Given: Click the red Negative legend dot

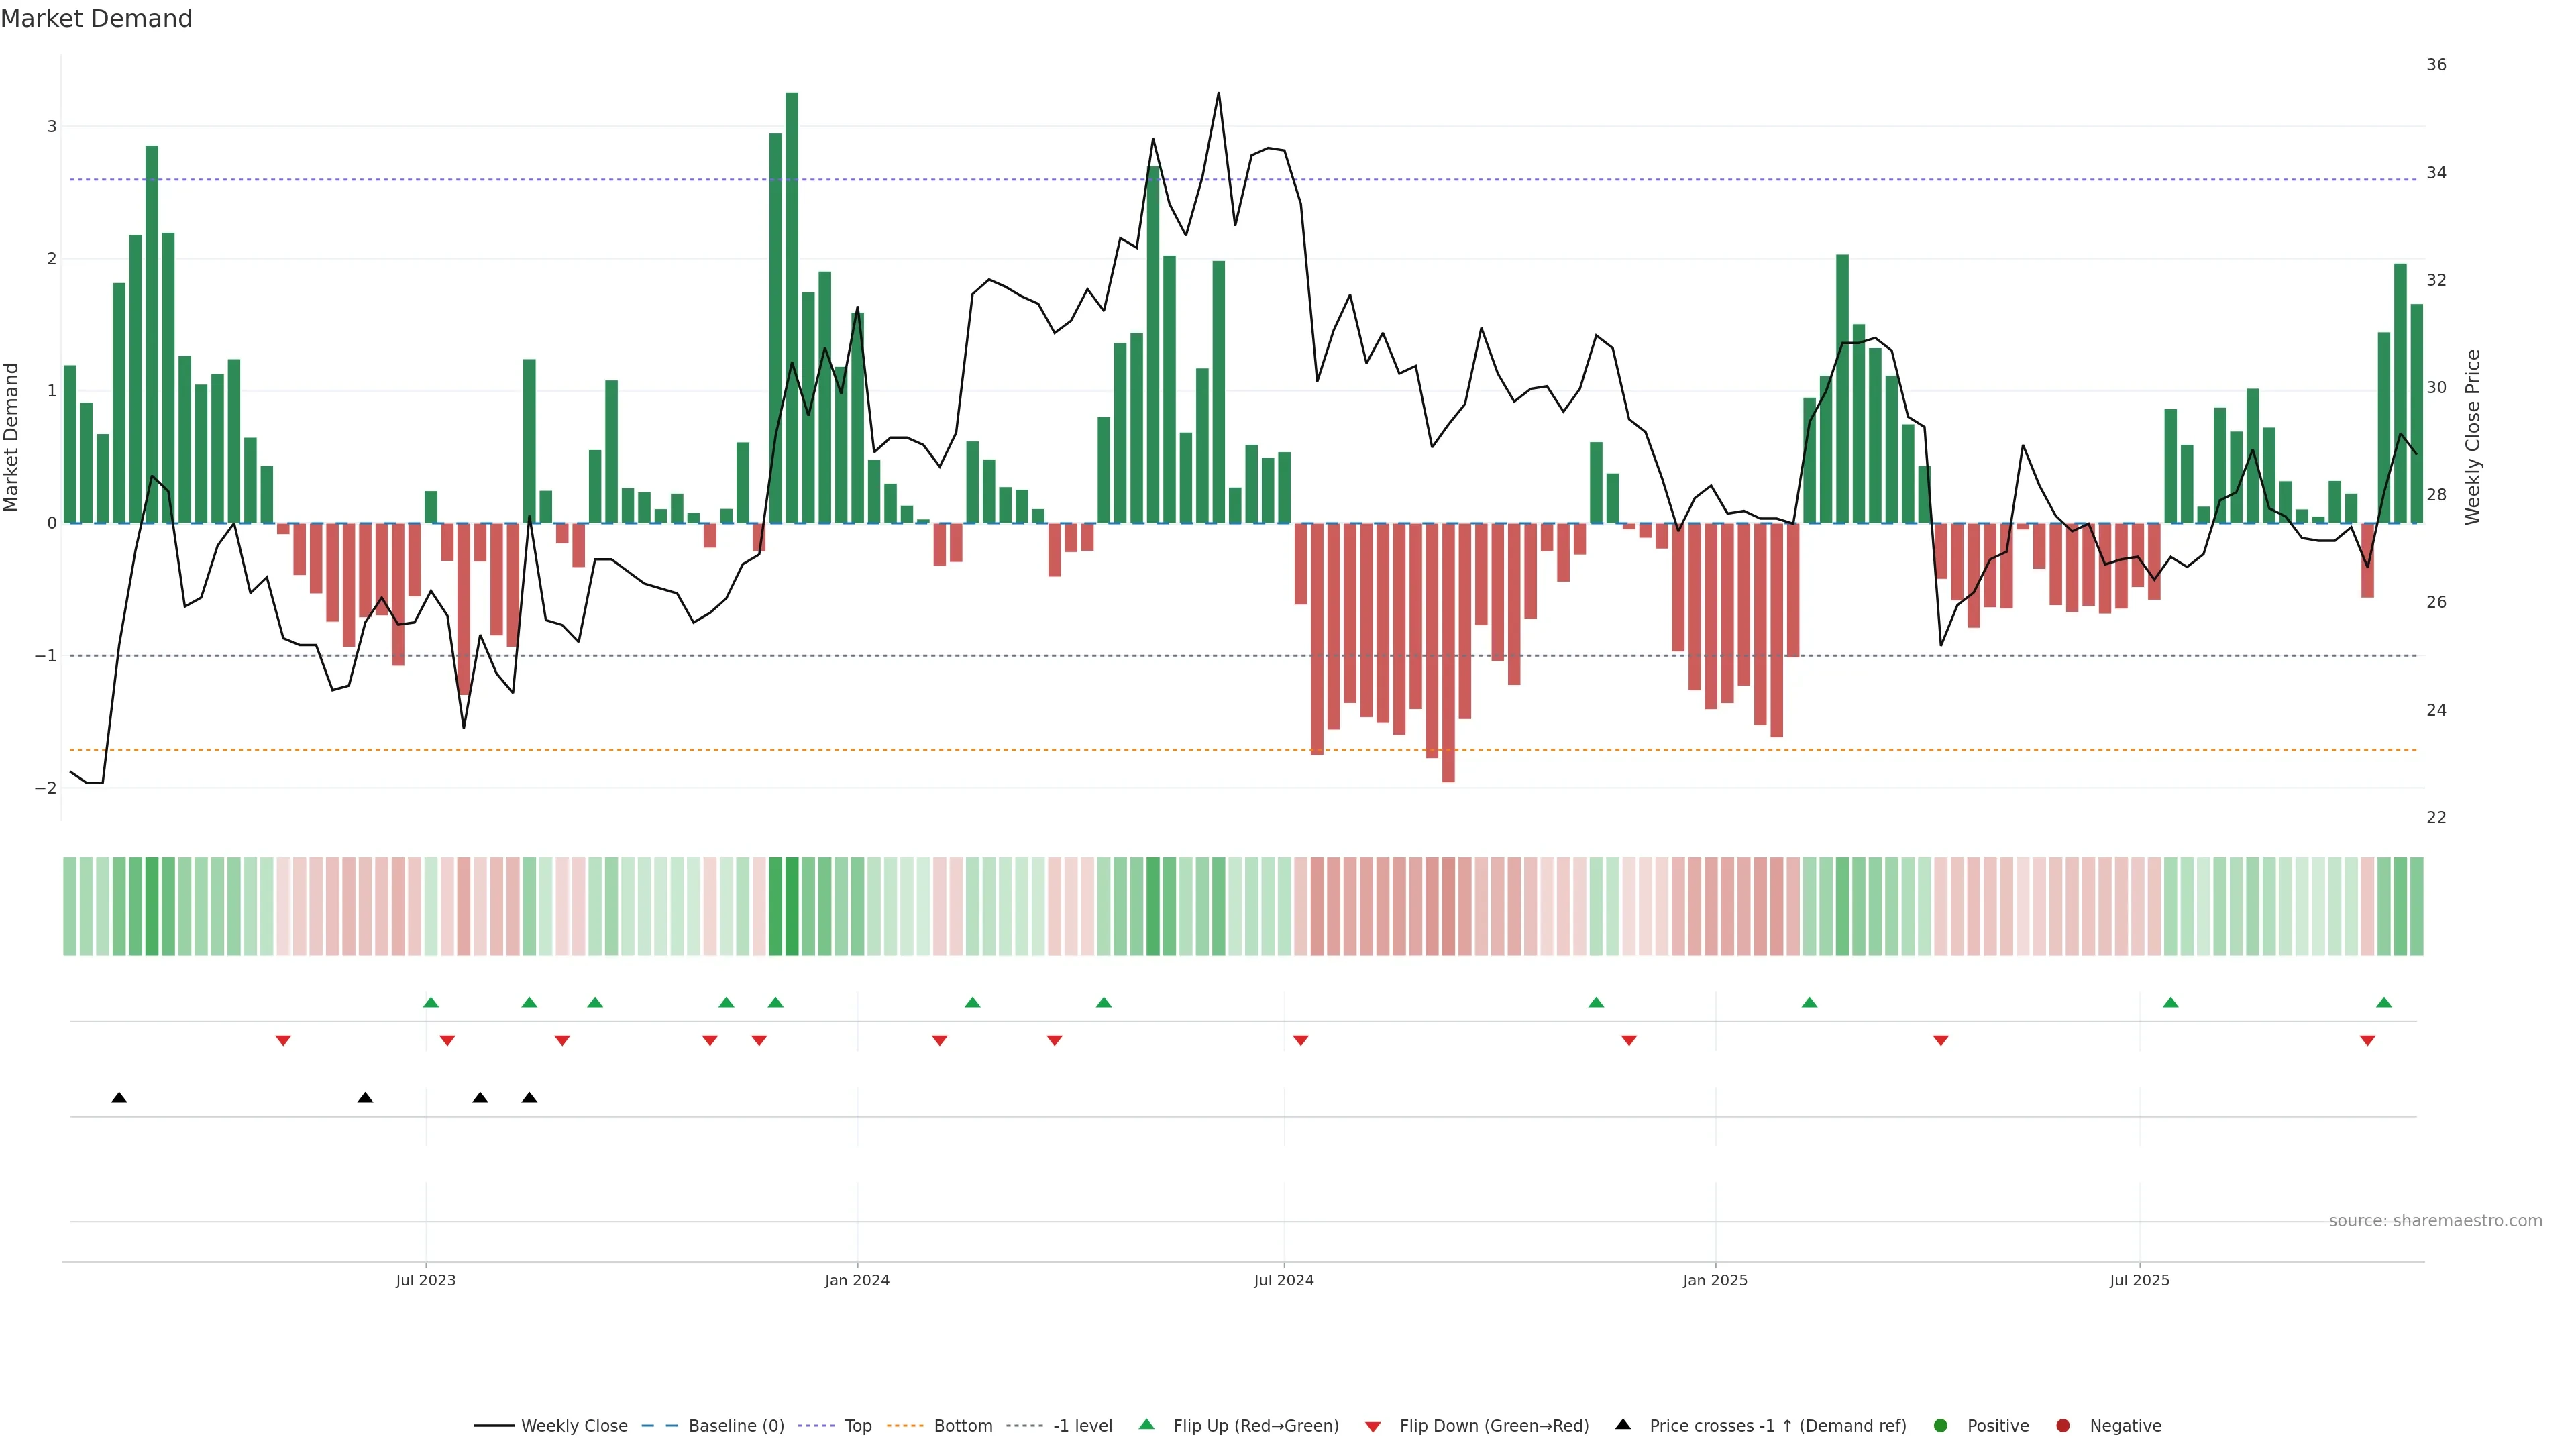Looking at the screenshot, I should point(2063,1426).
